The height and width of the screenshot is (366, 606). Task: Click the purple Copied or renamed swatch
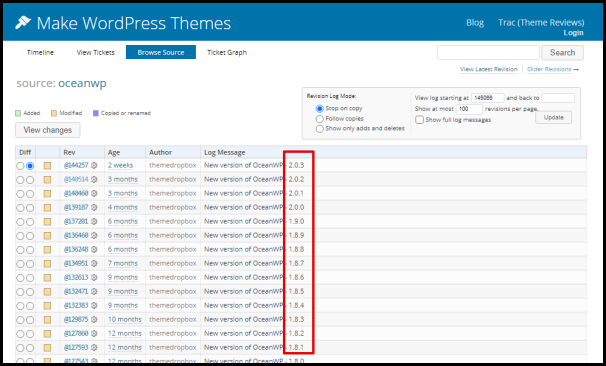pyautogui.click(x=96, y=113)
